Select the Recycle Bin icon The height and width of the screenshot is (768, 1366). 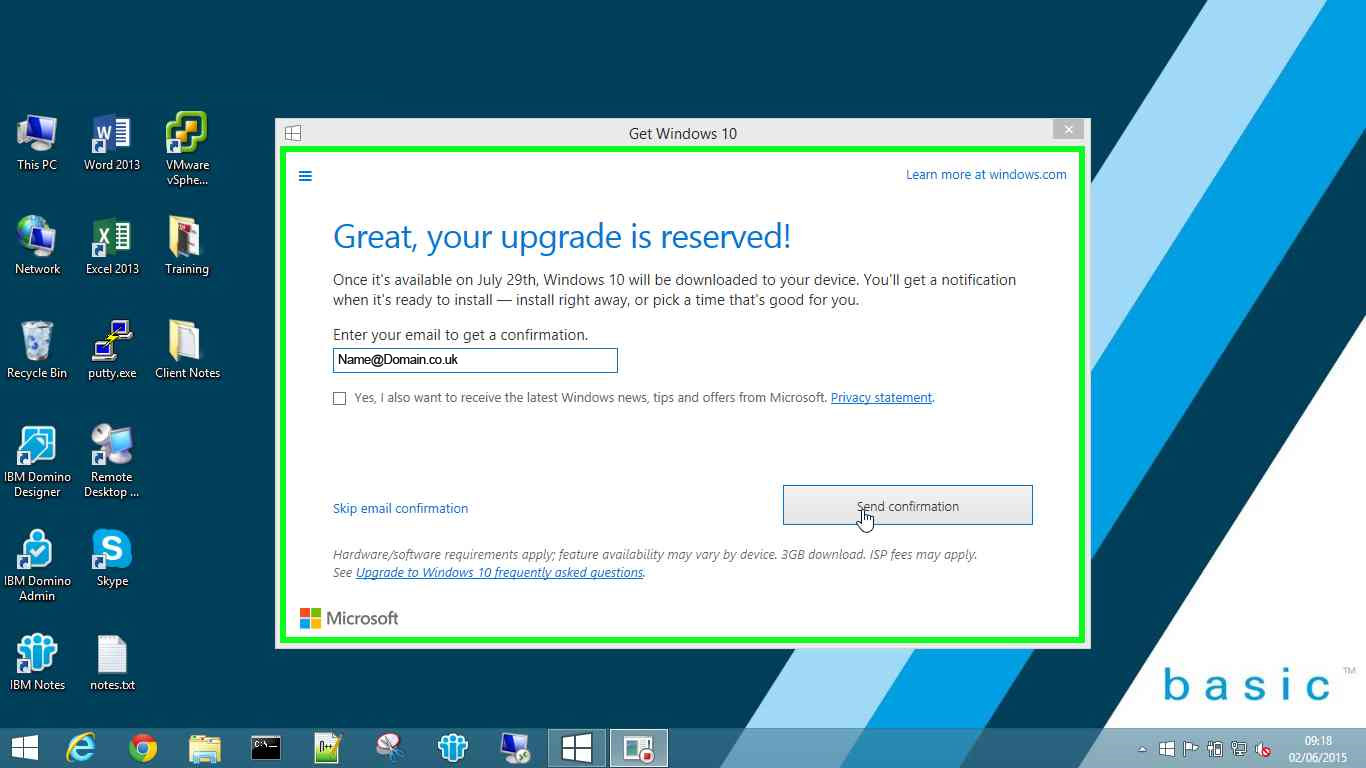(37, 350)
